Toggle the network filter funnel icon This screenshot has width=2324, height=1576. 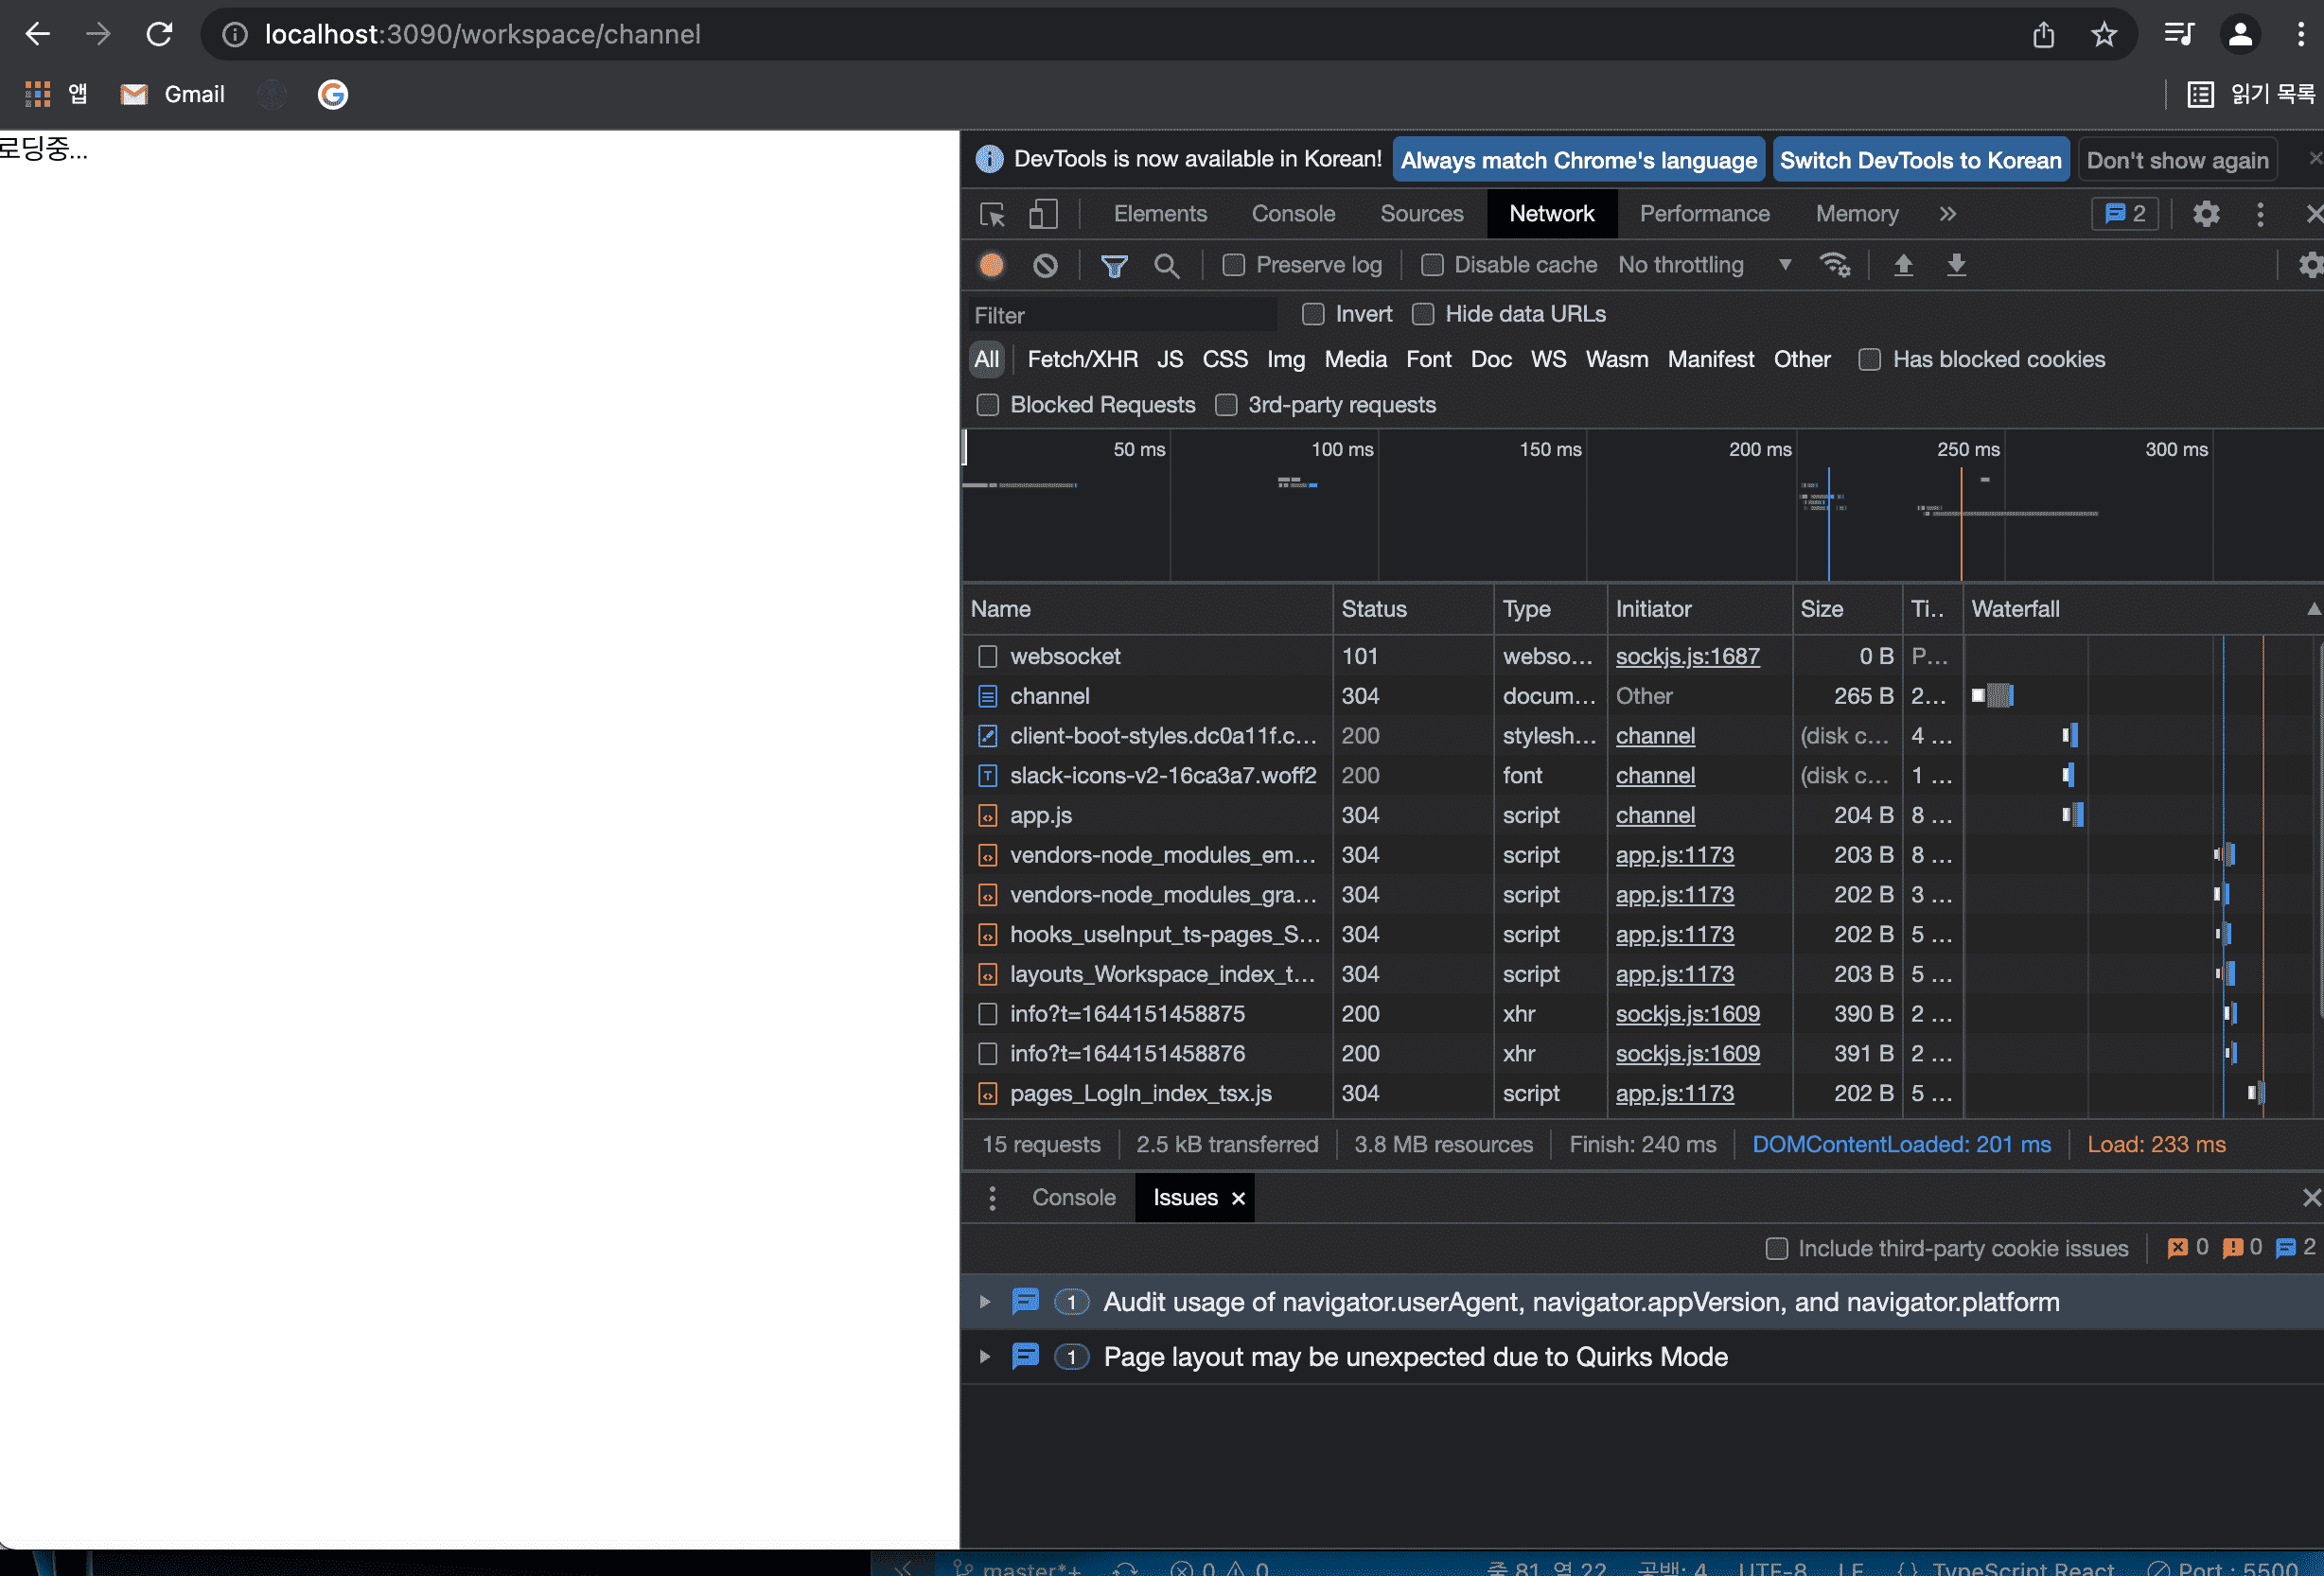click(x=1113, y=265)
